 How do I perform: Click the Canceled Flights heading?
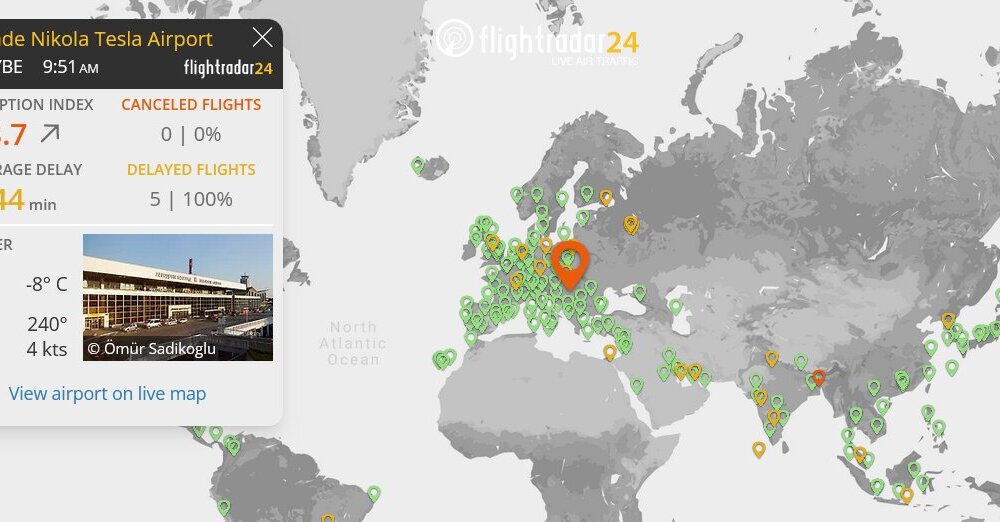(x=191, y=105)
